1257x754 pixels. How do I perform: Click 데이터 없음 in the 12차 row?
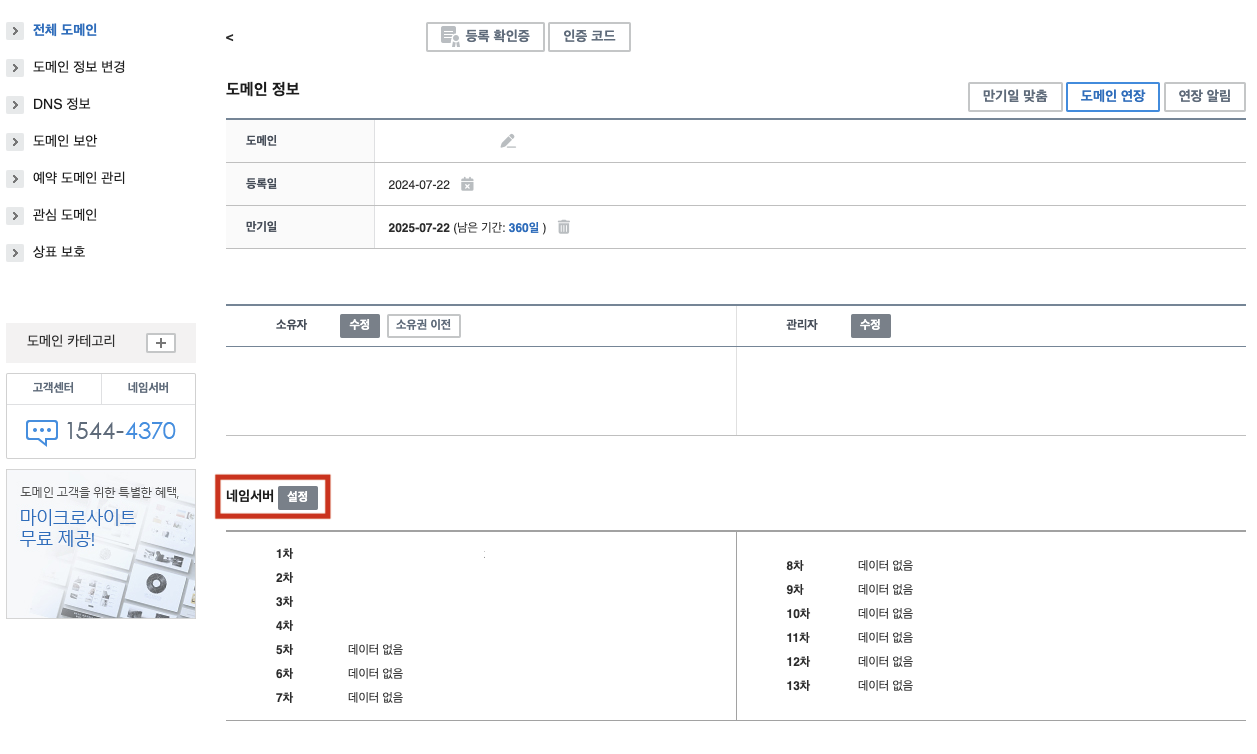tap(885, 662)
